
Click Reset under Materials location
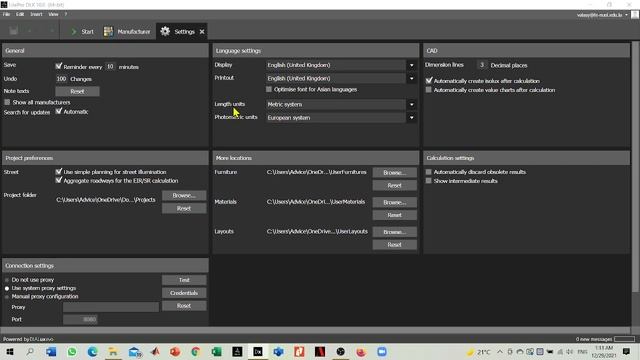point(394,215)
